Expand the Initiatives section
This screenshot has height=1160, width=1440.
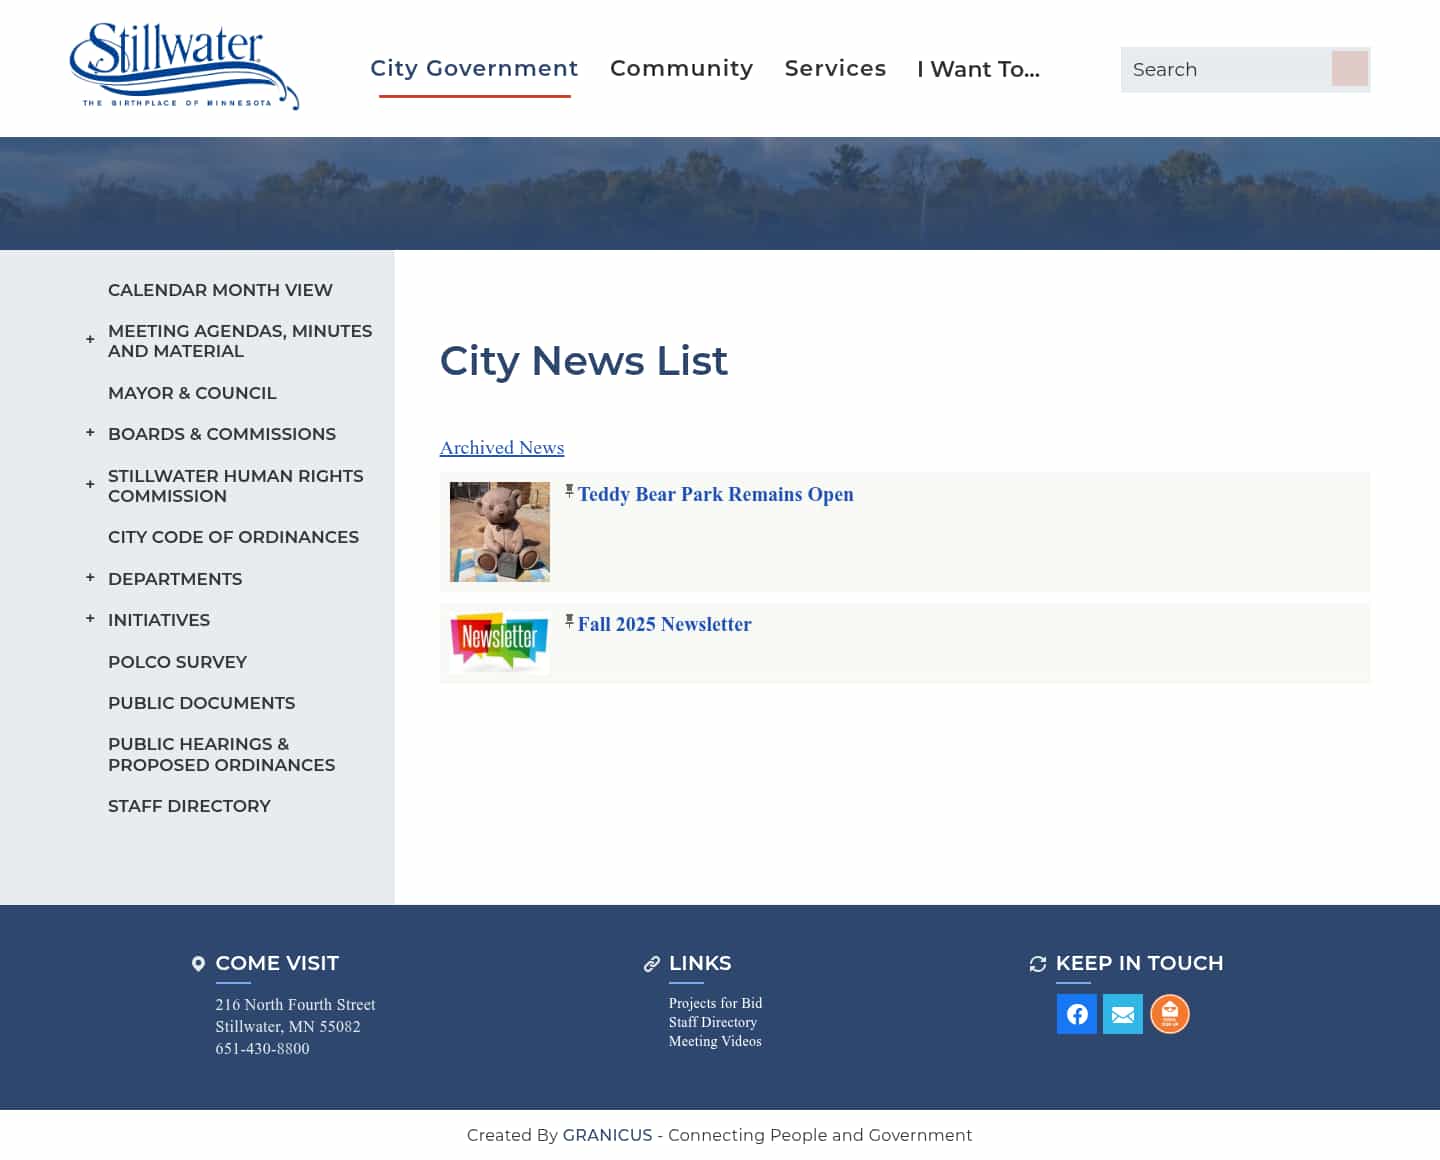click(89, 618)
